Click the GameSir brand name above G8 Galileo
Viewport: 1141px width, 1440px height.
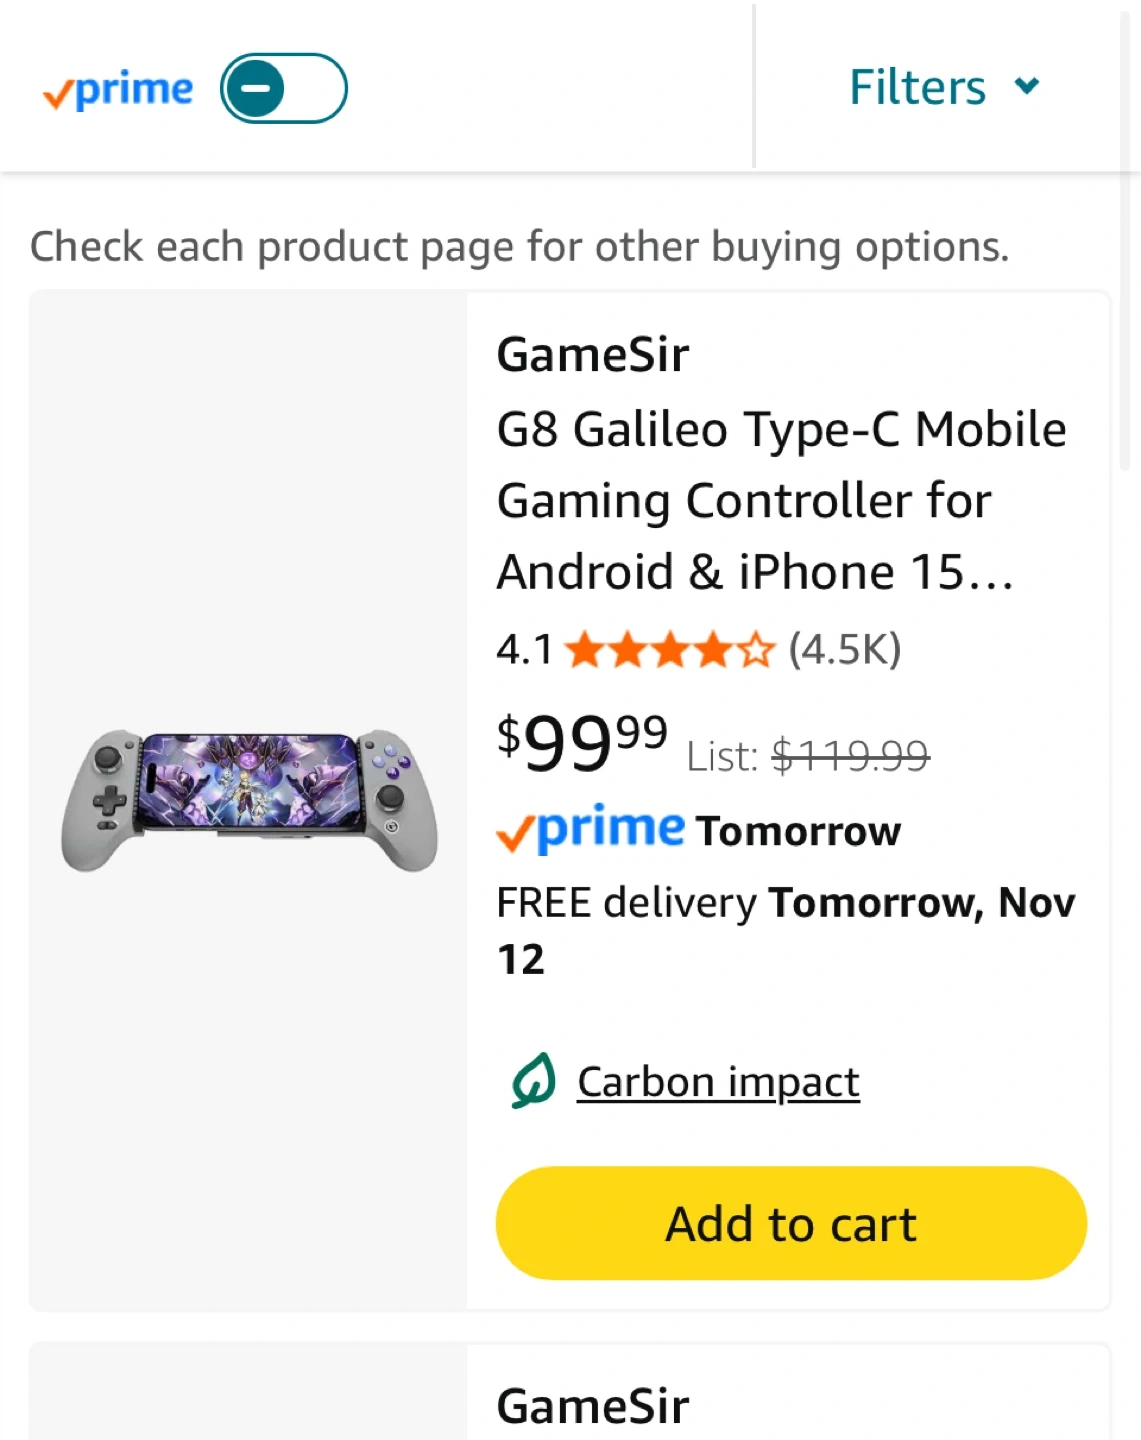coord(593,355)
